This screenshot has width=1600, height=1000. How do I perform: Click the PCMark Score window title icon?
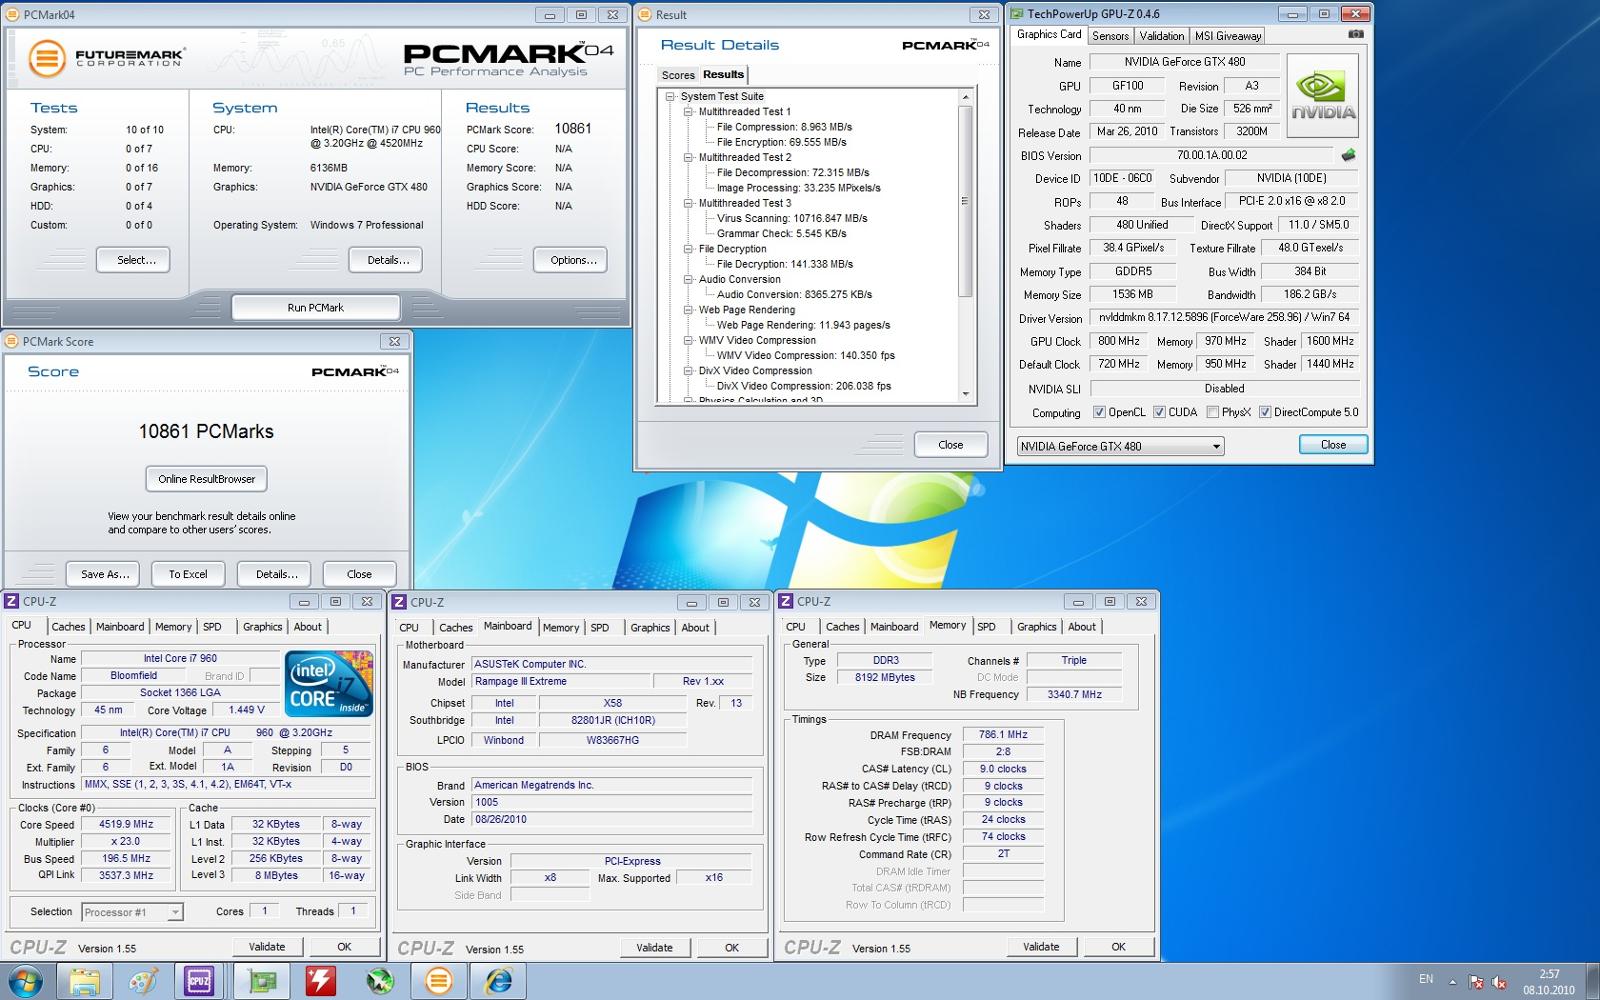coord(12,341)
